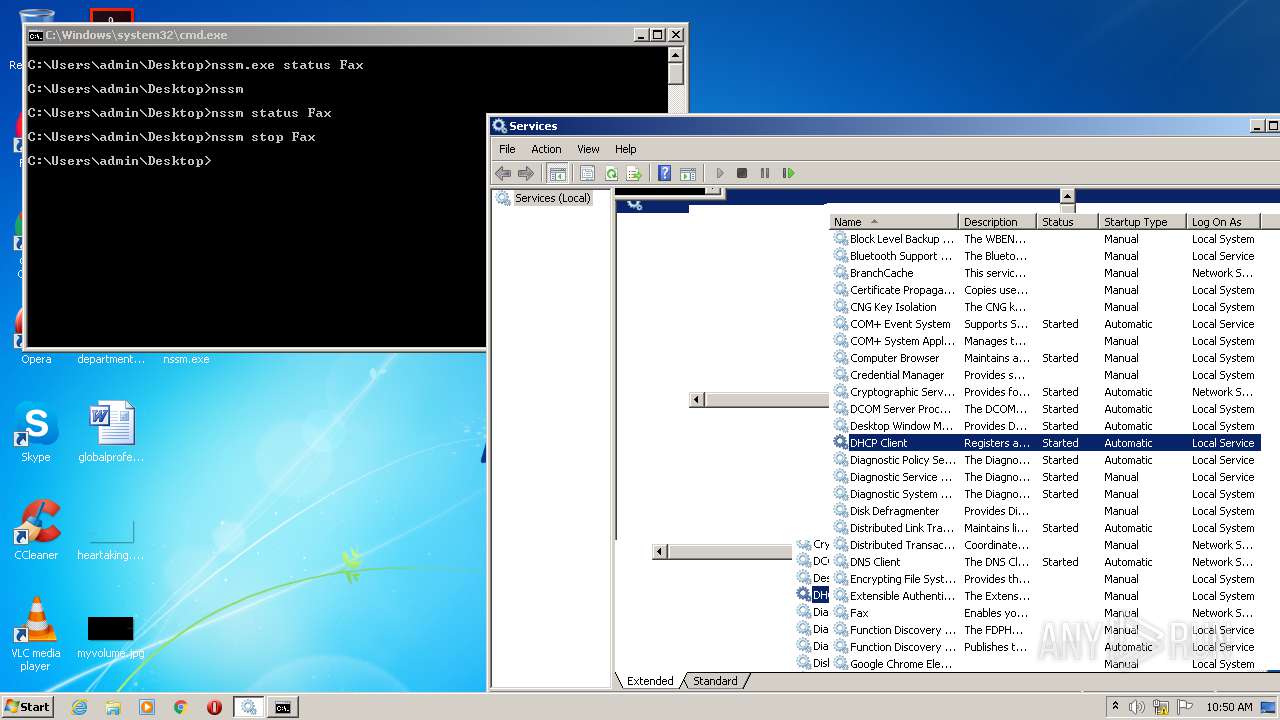This screenshot has width=1280, height=720.
Task: Launch Opera from the taskbar
Action: 214,707
